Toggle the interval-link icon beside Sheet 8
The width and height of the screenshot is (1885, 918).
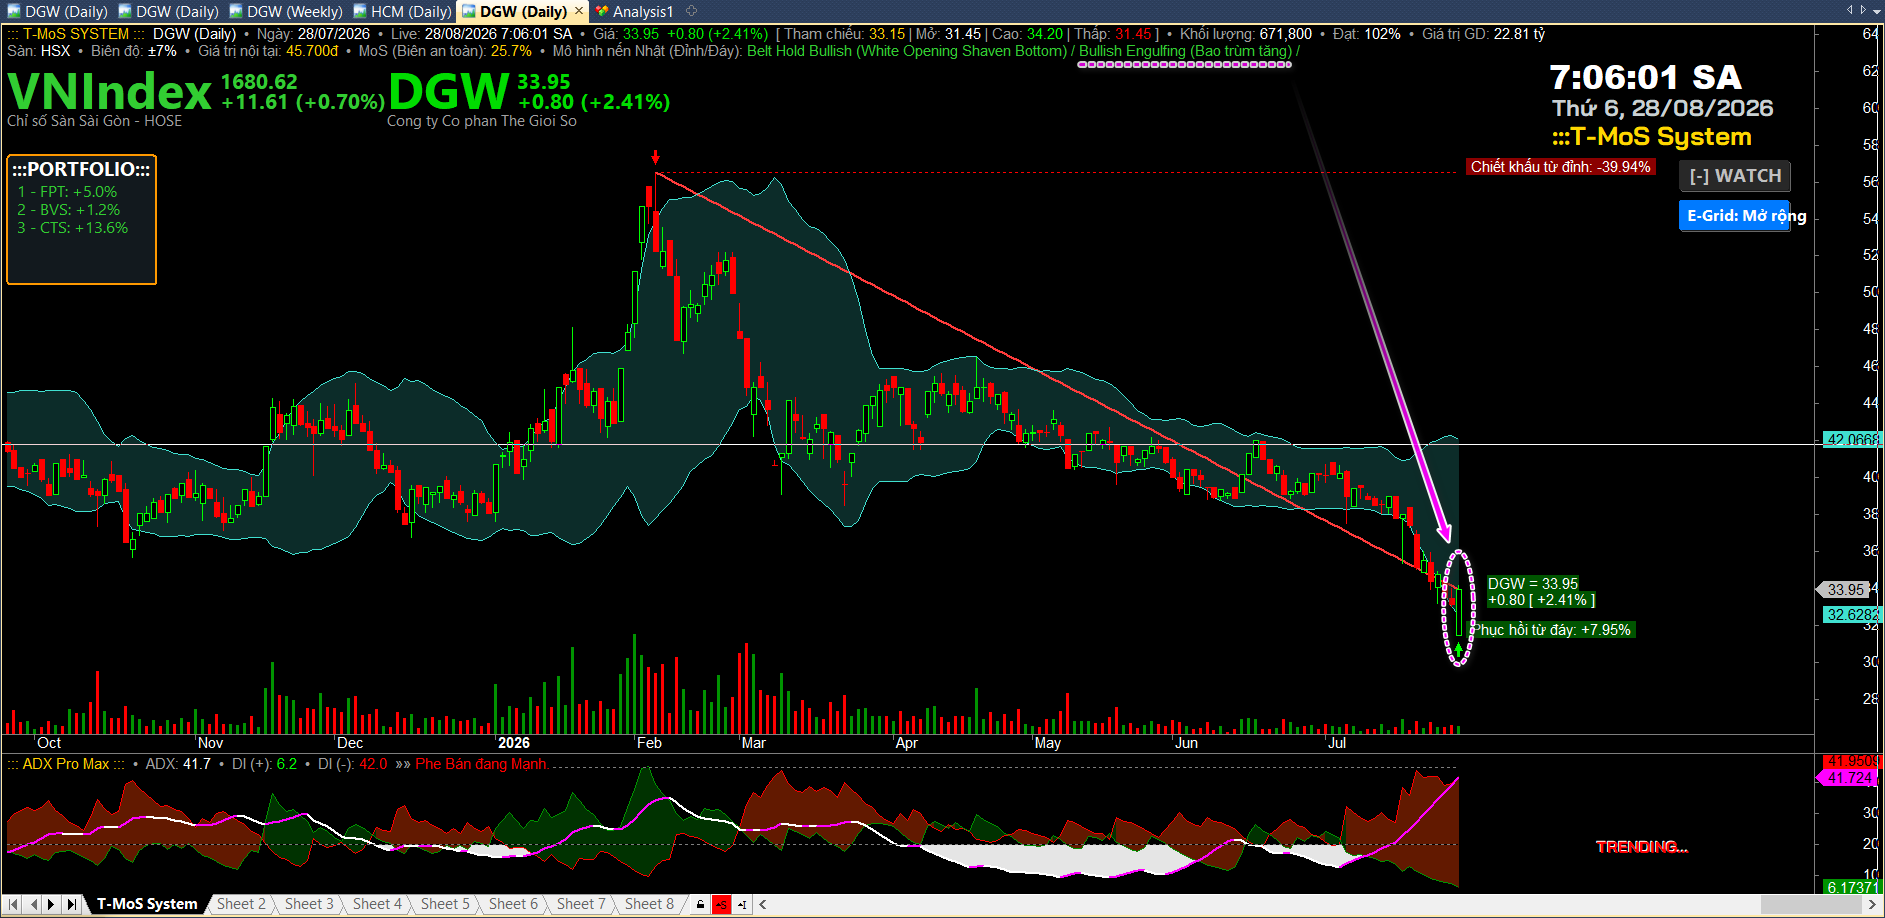tap(742, 904)
